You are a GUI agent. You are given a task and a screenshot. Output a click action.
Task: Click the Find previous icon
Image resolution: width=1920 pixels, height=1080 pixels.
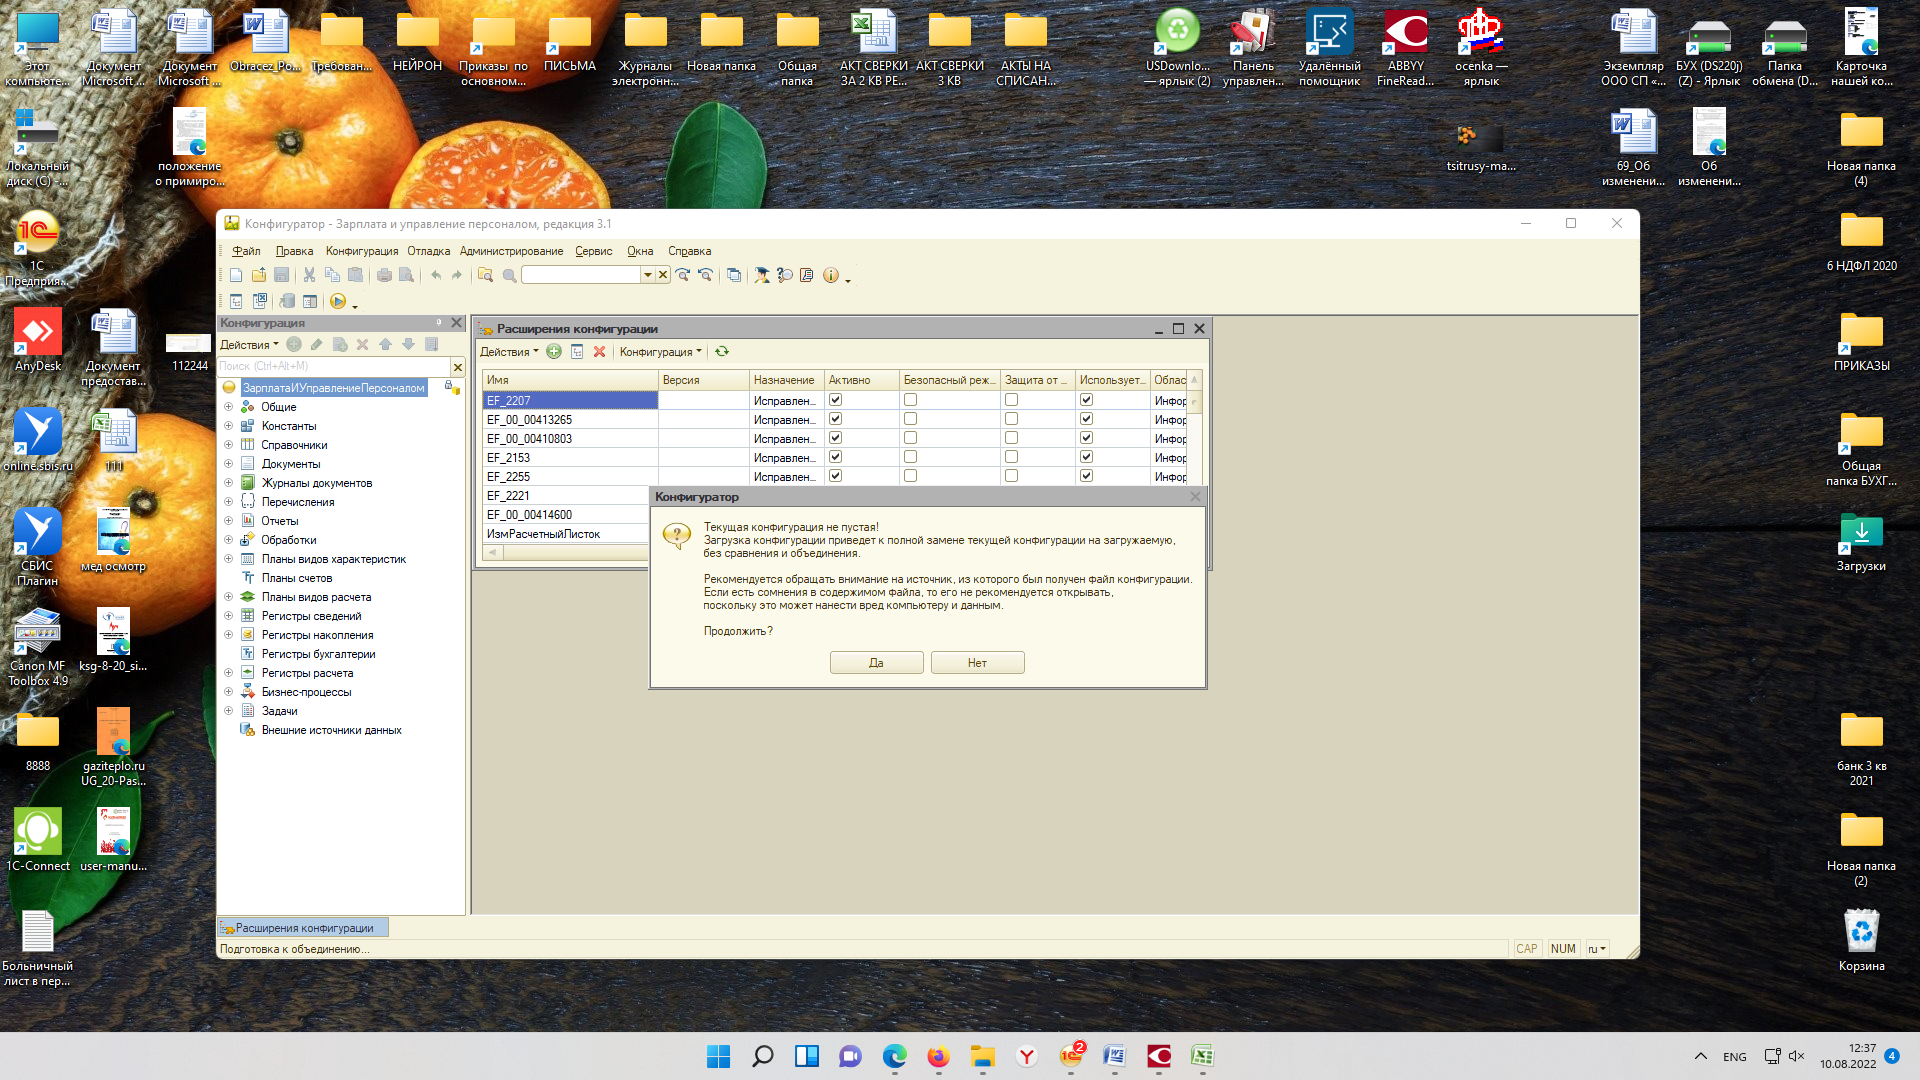pos(706,275)
